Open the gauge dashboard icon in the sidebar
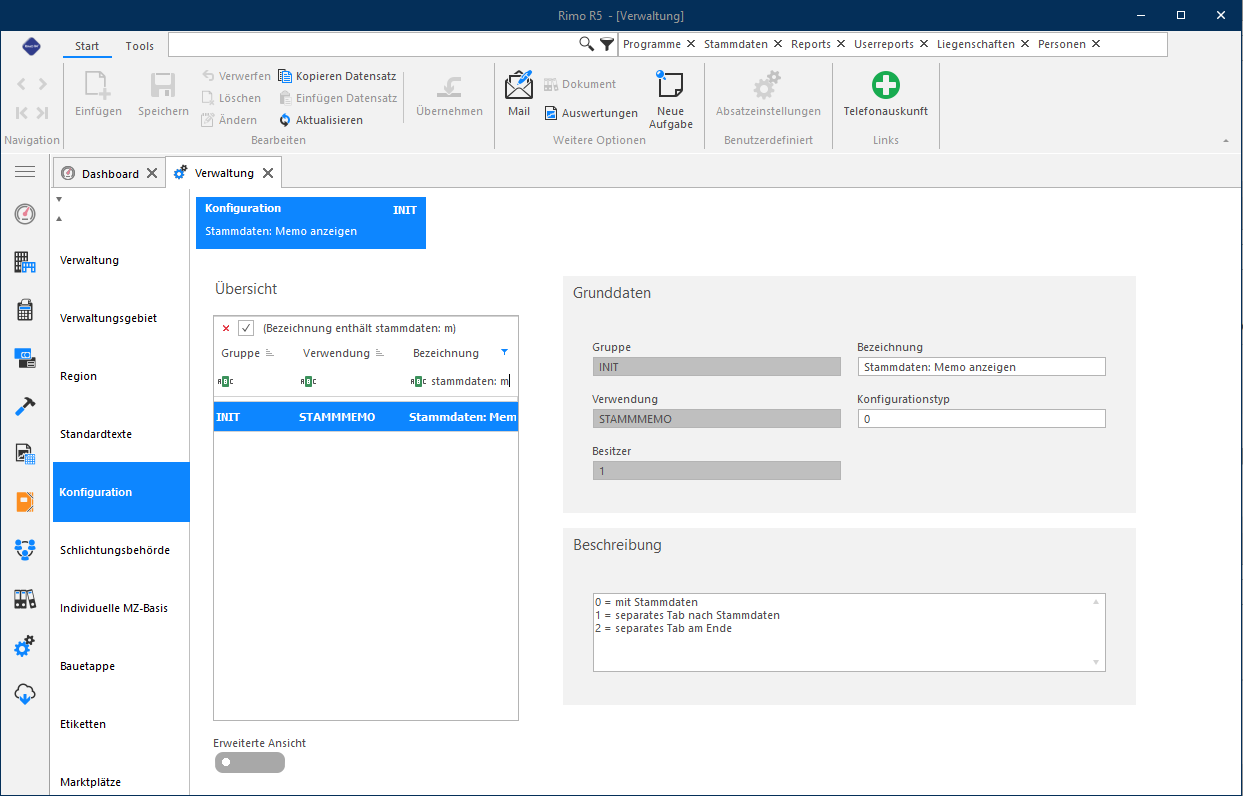This screenshot has width=1243, height=796. [25, 214]
